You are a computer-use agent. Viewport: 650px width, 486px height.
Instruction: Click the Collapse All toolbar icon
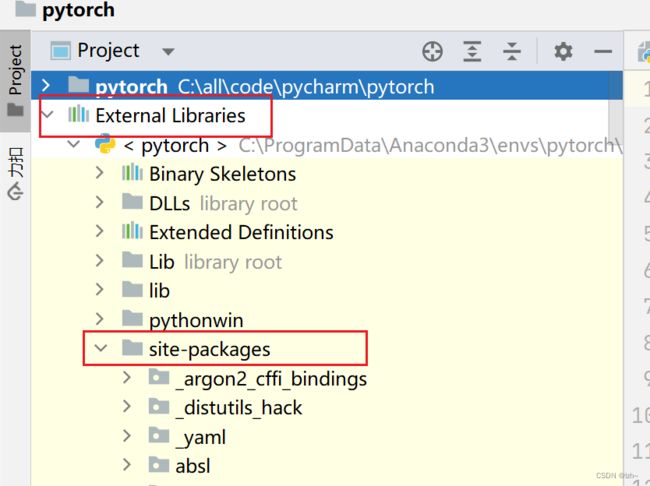512,52
